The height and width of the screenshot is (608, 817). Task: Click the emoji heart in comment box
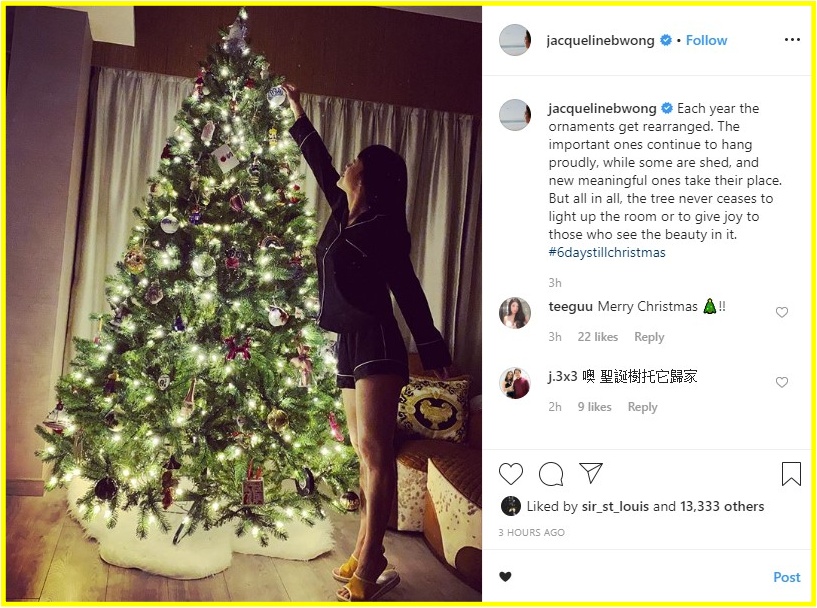click(505, 577)
